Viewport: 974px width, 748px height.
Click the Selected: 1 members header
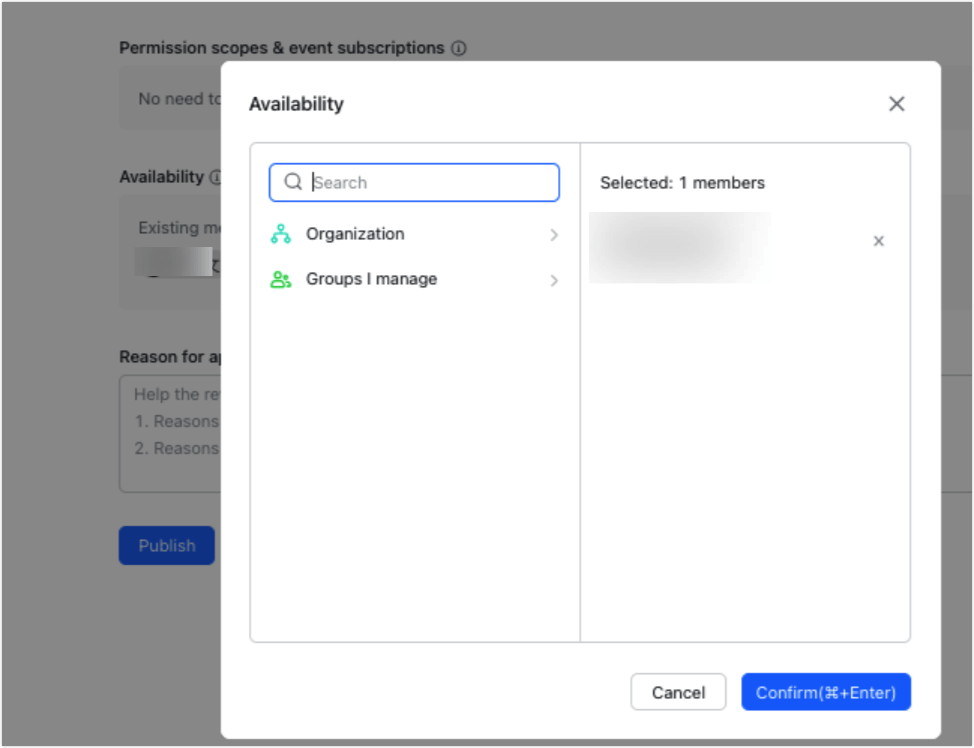point(682,182)
